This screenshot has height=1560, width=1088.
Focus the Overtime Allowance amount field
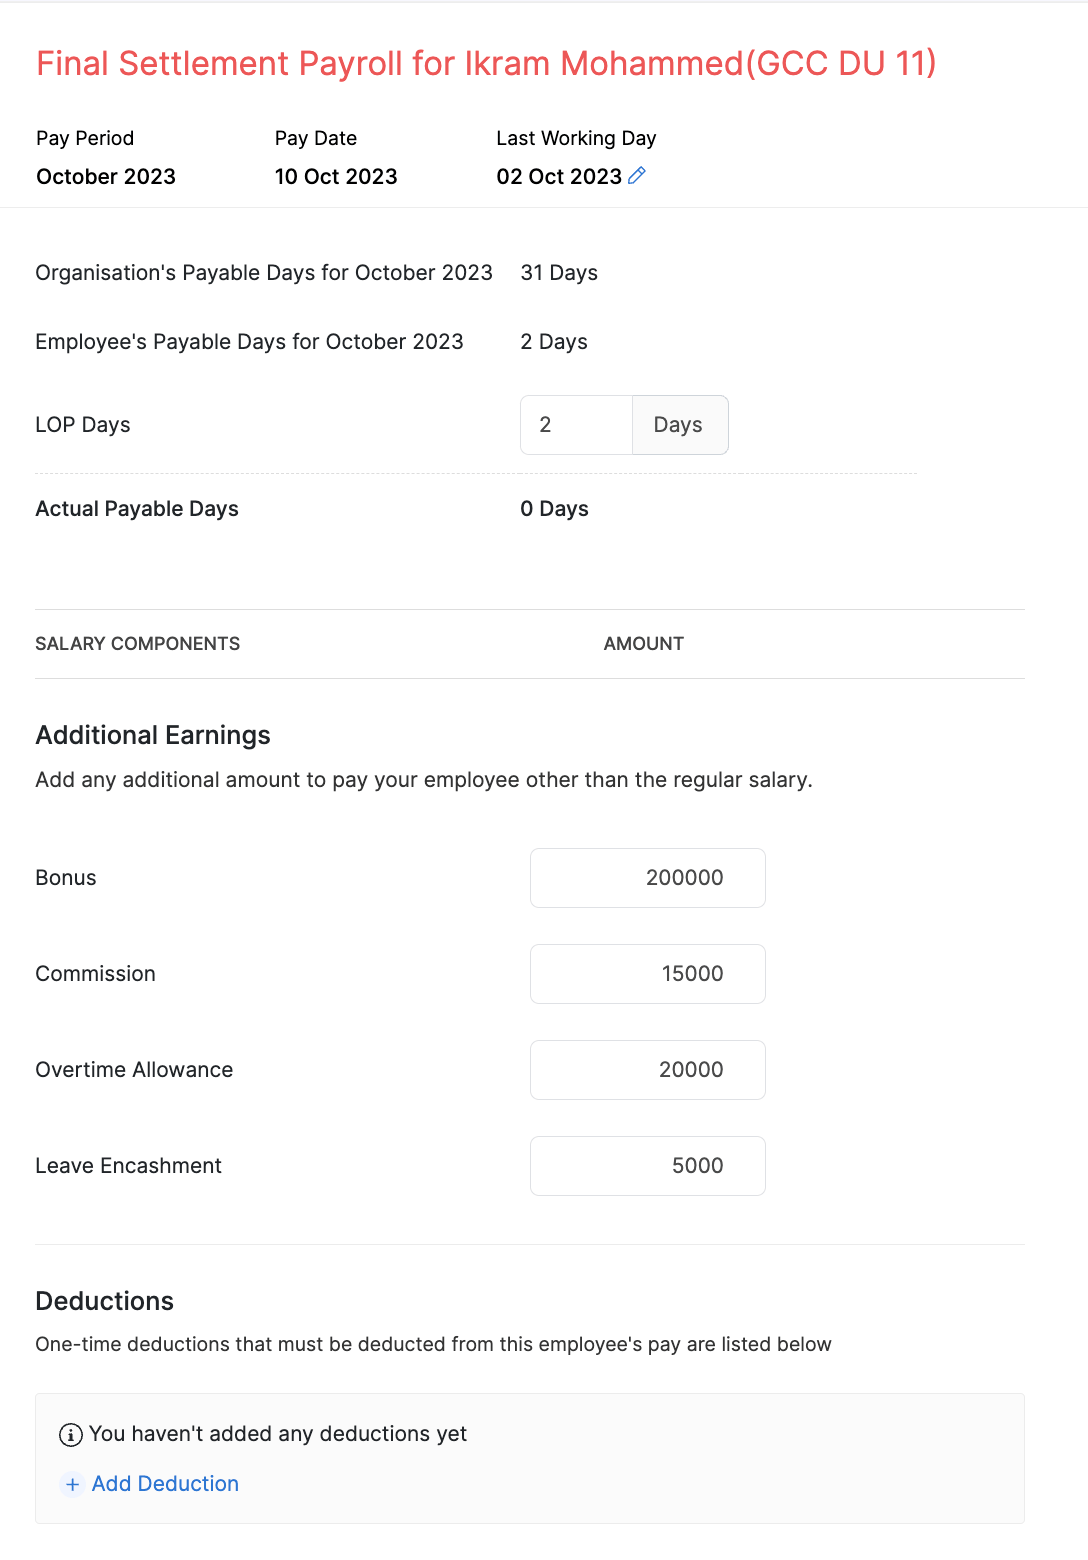pyautogui.click(x=647, y=1070)
